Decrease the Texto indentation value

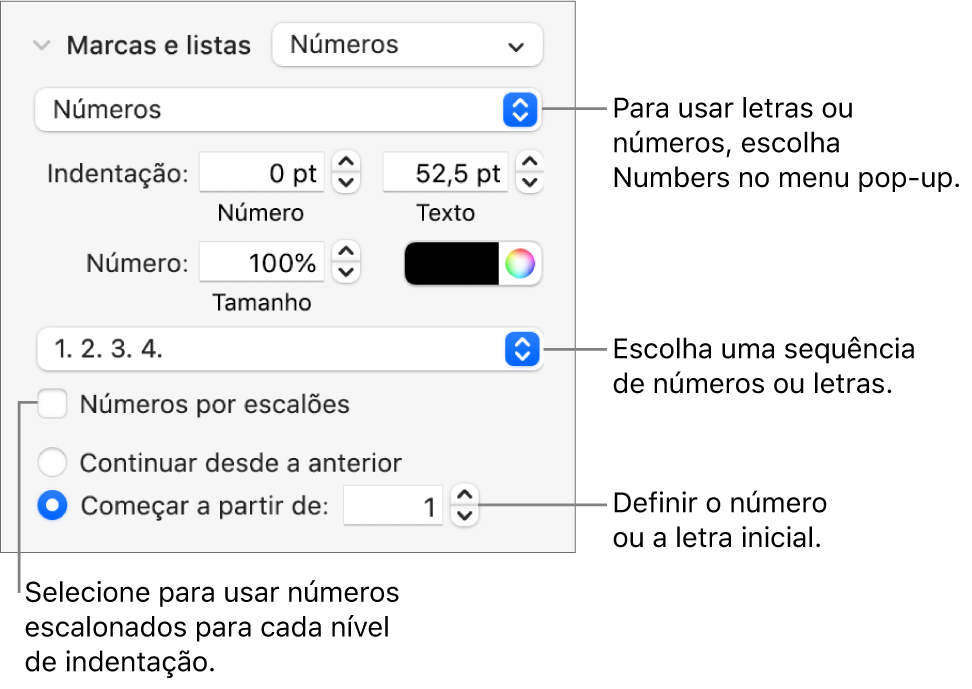[530, 182]
